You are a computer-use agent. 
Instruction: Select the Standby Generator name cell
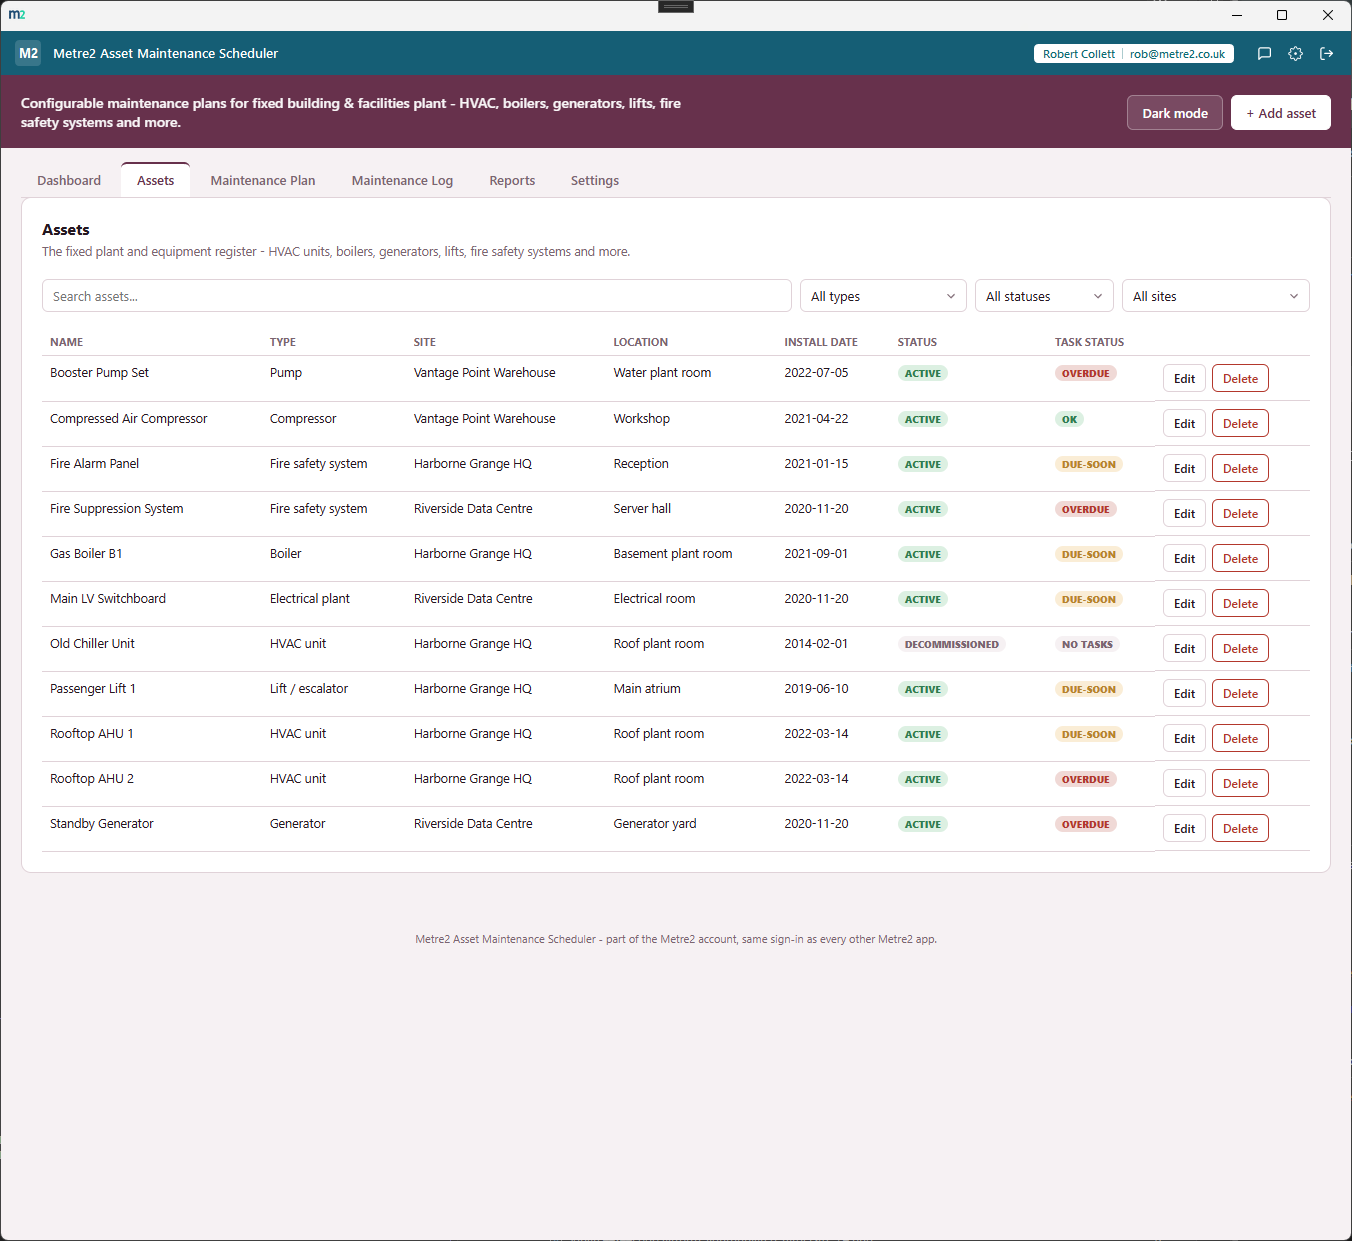[102, 824]
